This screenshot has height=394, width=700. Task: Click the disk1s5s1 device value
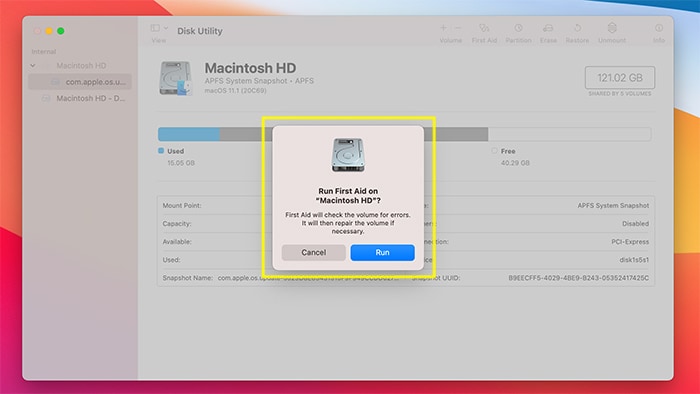[x=634, y=260]
